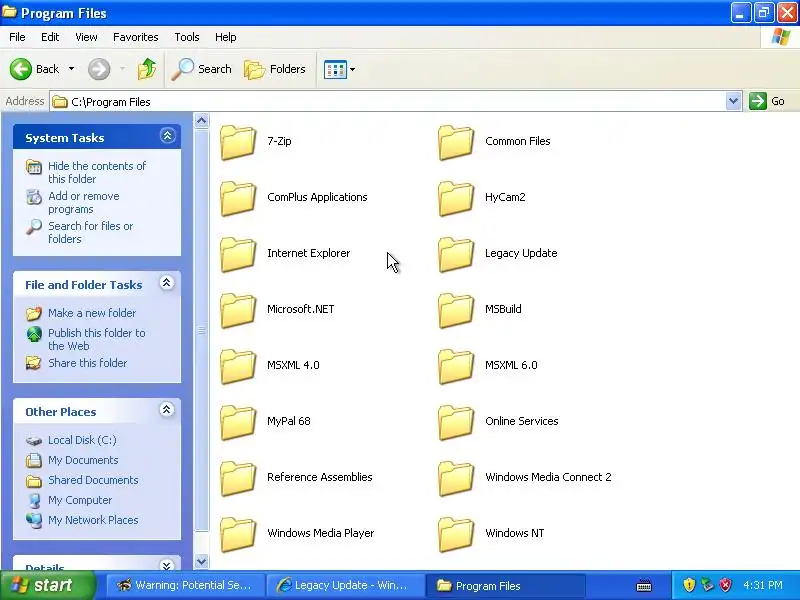800x600 pixels.
Task: Click the keyboard icon on taskbar
Action: click(644, 585)
